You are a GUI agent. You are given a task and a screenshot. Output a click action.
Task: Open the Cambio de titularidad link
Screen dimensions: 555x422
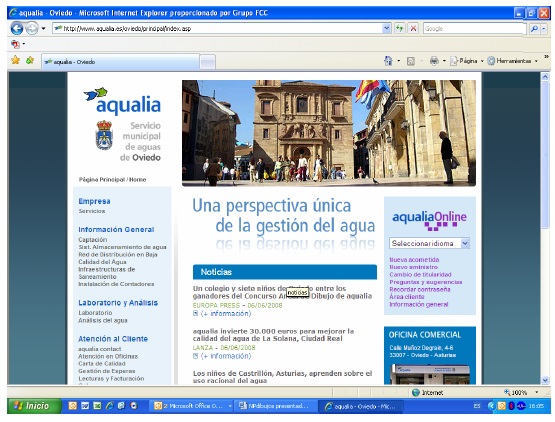(420, 274)
